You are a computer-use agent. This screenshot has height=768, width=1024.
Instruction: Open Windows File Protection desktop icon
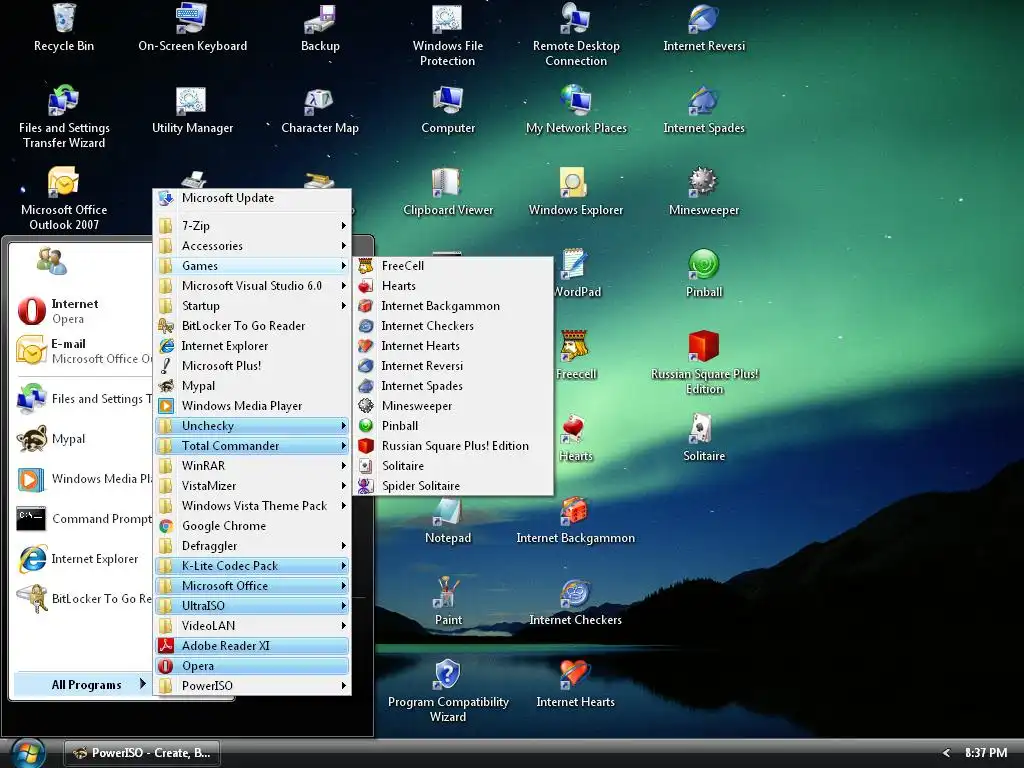pyautogui.click(x=447, y=35)
